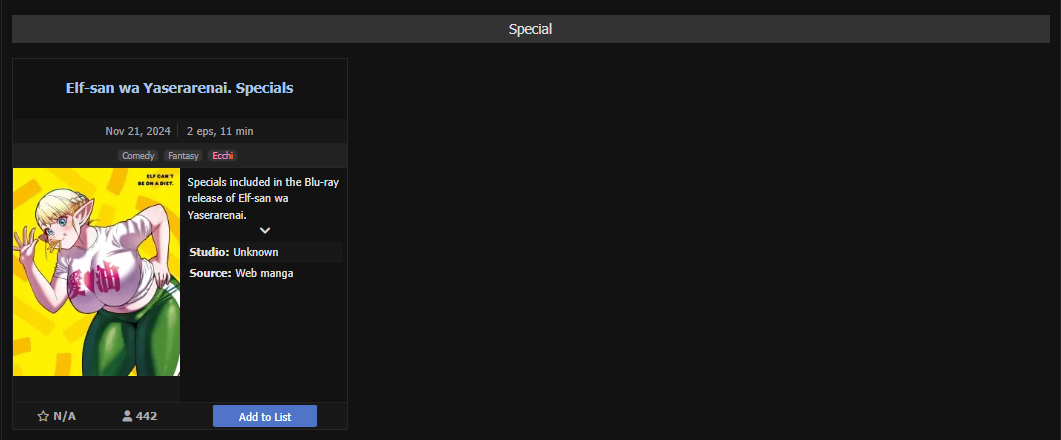Select the Comedy genre tag
1061x440 pixels.
tap(138, 156)
